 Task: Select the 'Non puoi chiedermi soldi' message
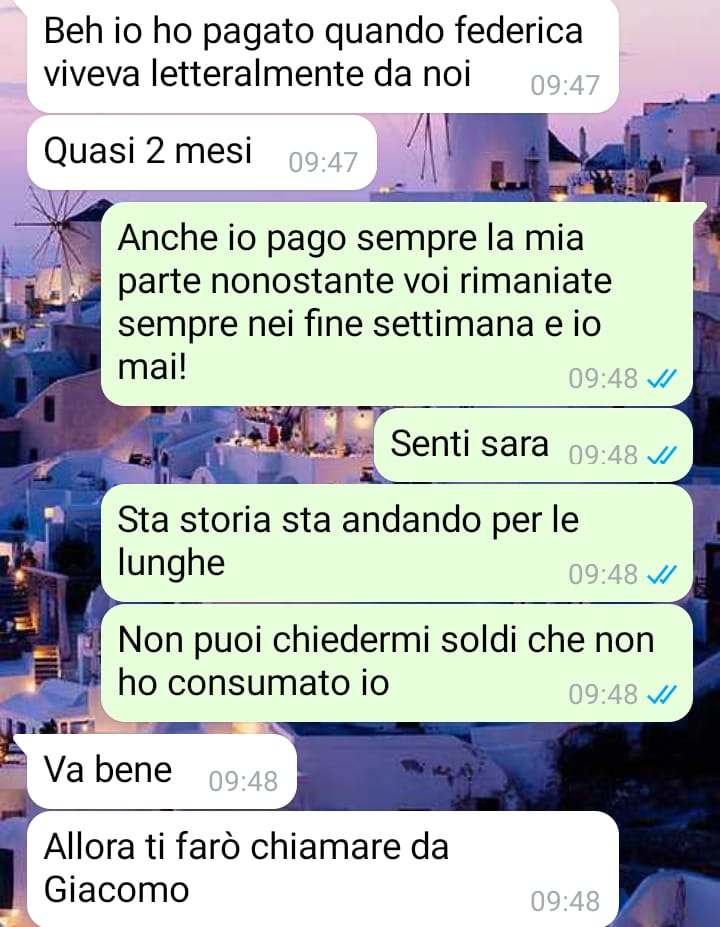[397, 663]
